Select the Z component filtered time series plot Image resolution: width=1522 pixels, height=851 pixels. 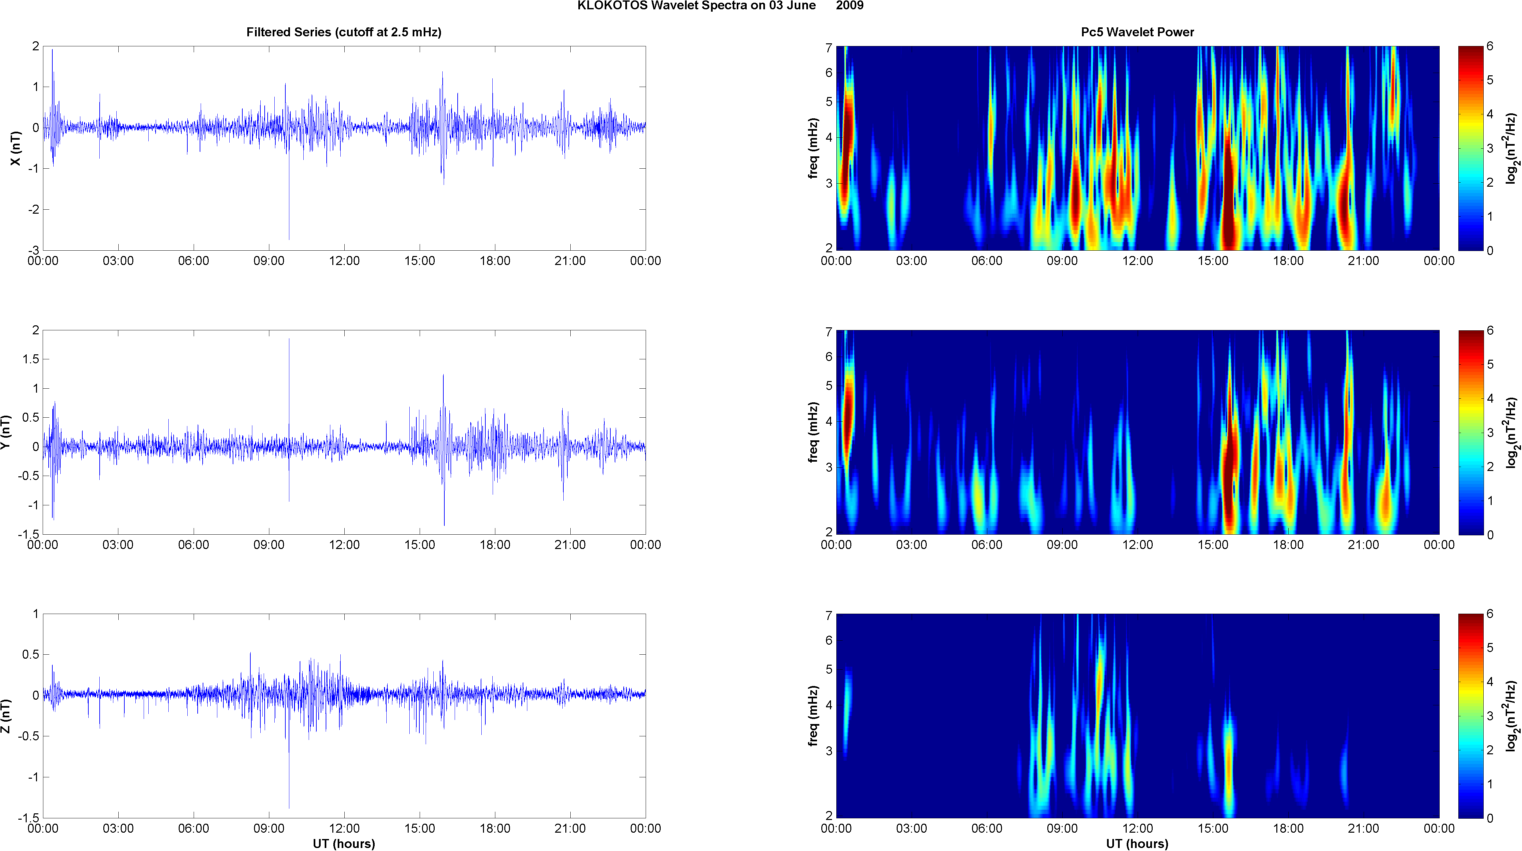(x=344, y=716)
